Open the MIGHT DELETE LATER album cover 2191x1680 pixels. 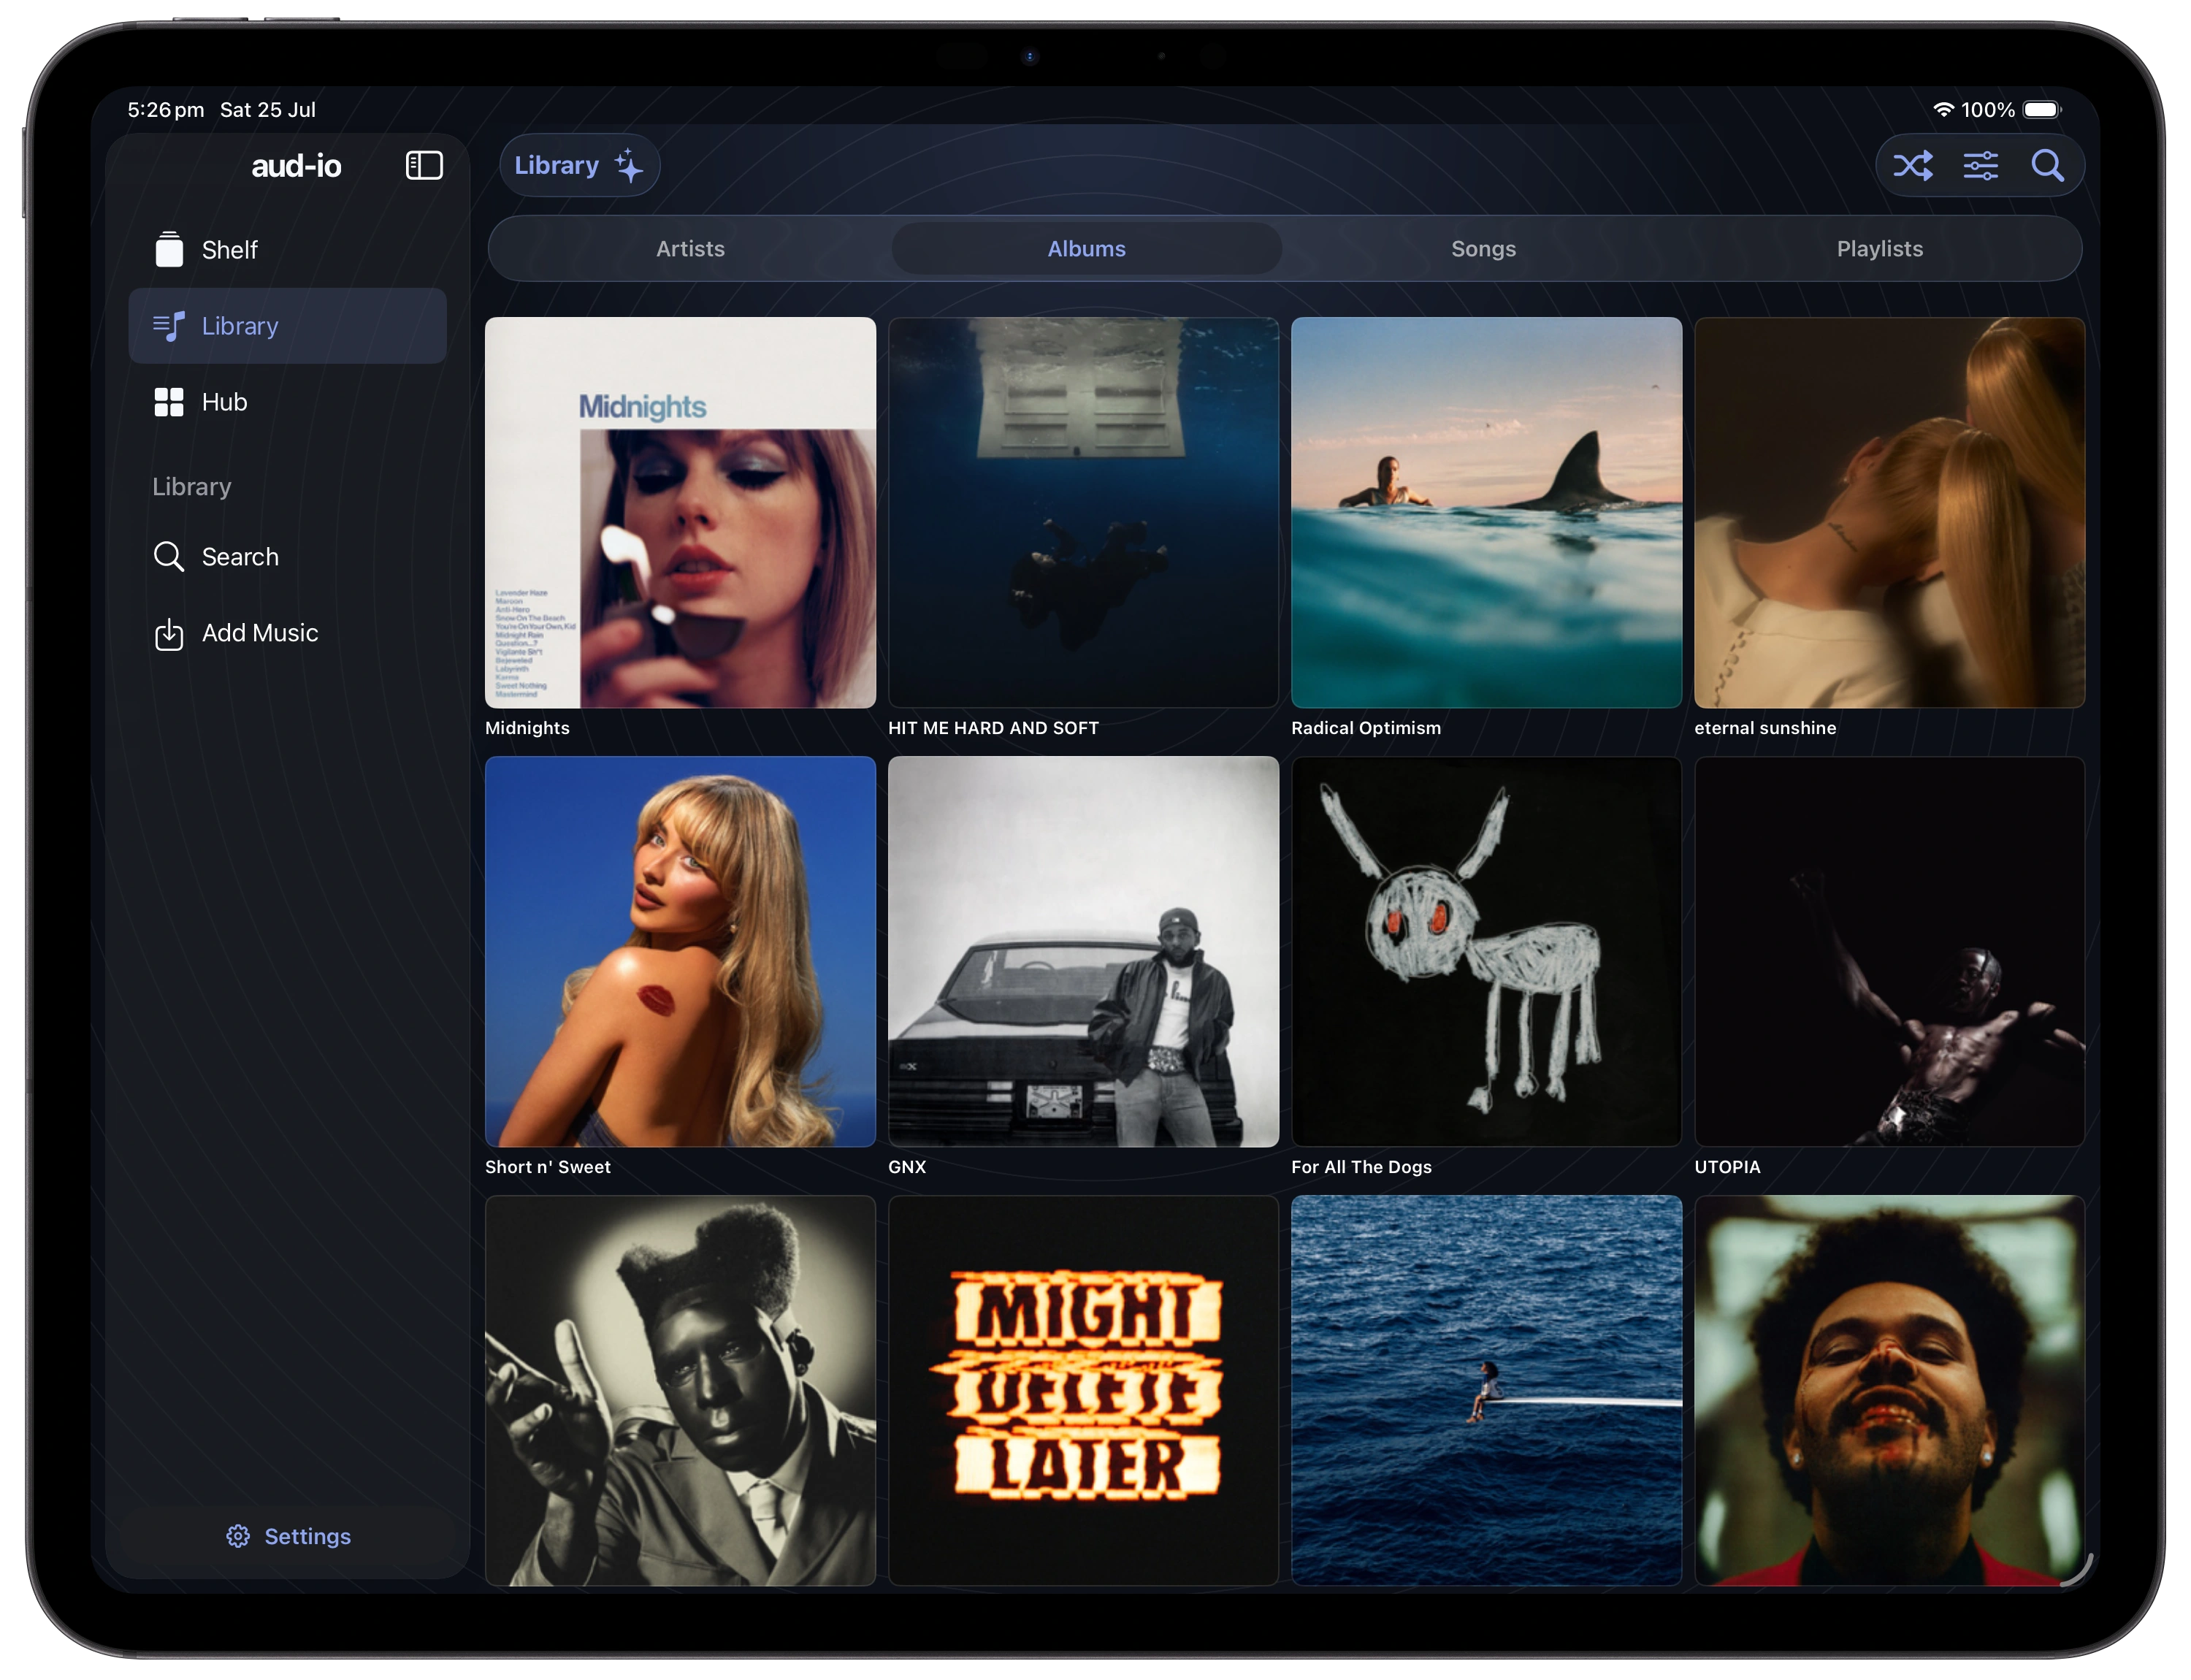(x=1083, y=1390)
